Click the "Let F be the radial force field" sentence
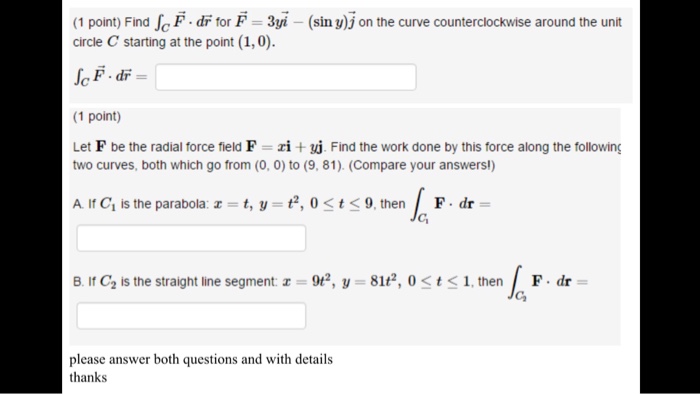Screen dimensions: 700x394 coord(157,147)
